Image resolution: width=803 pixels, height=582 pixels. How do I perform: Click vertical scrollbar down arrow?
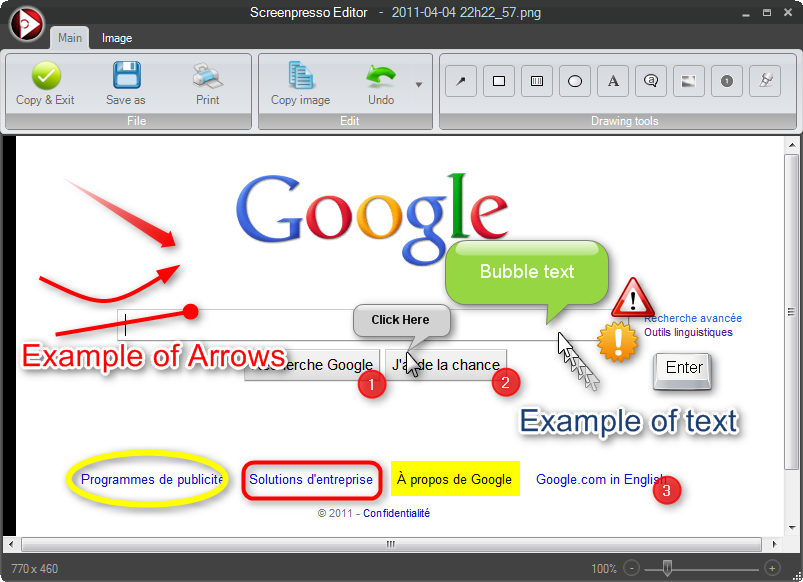point(792,528)
